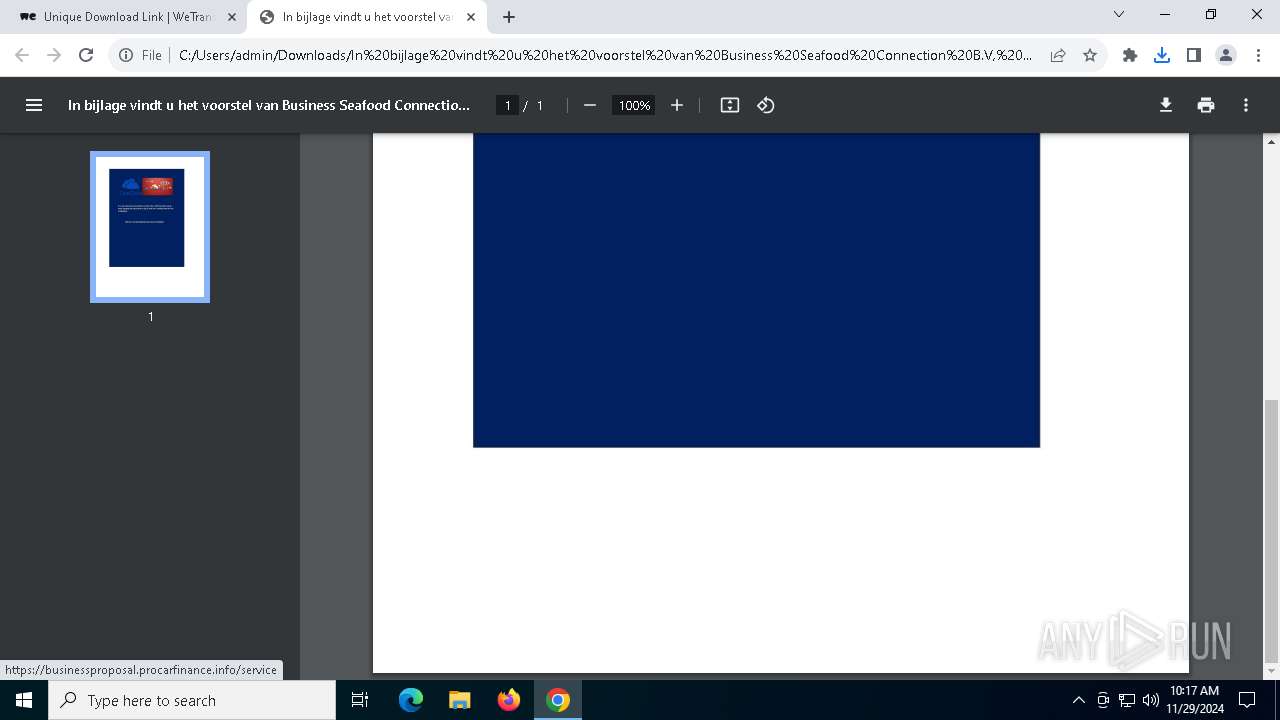Click the PDF document title text
The height and width of the screenshot is (720, 1280).
pyautogui.click(x=269, y=105)
